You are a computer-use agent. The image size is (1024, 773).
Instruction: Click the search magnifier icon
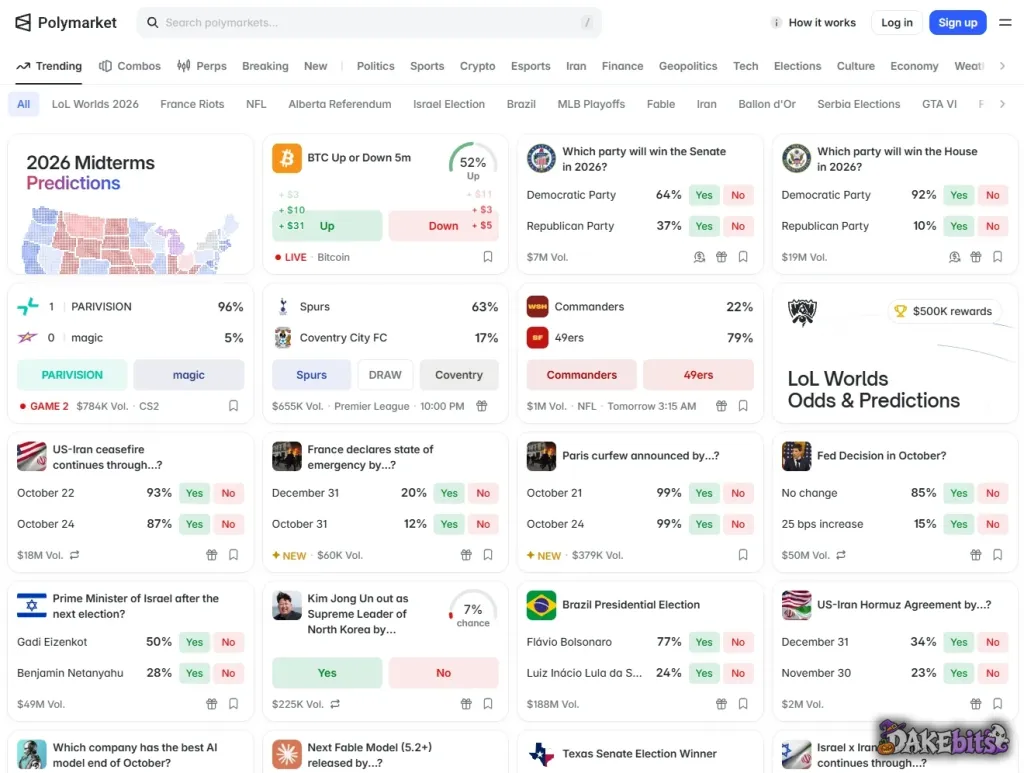point(152,23)
